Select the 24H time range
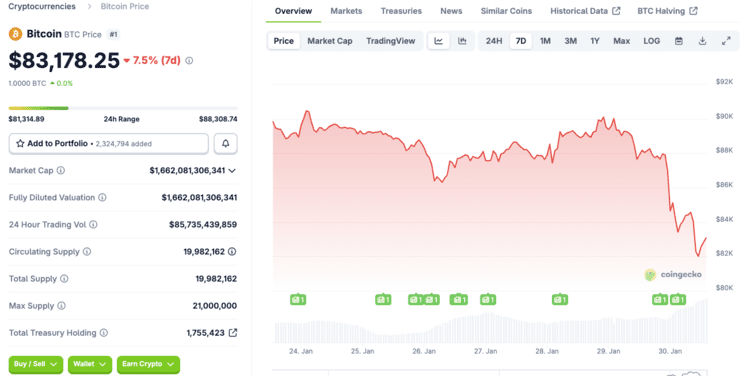 point(494,41)
